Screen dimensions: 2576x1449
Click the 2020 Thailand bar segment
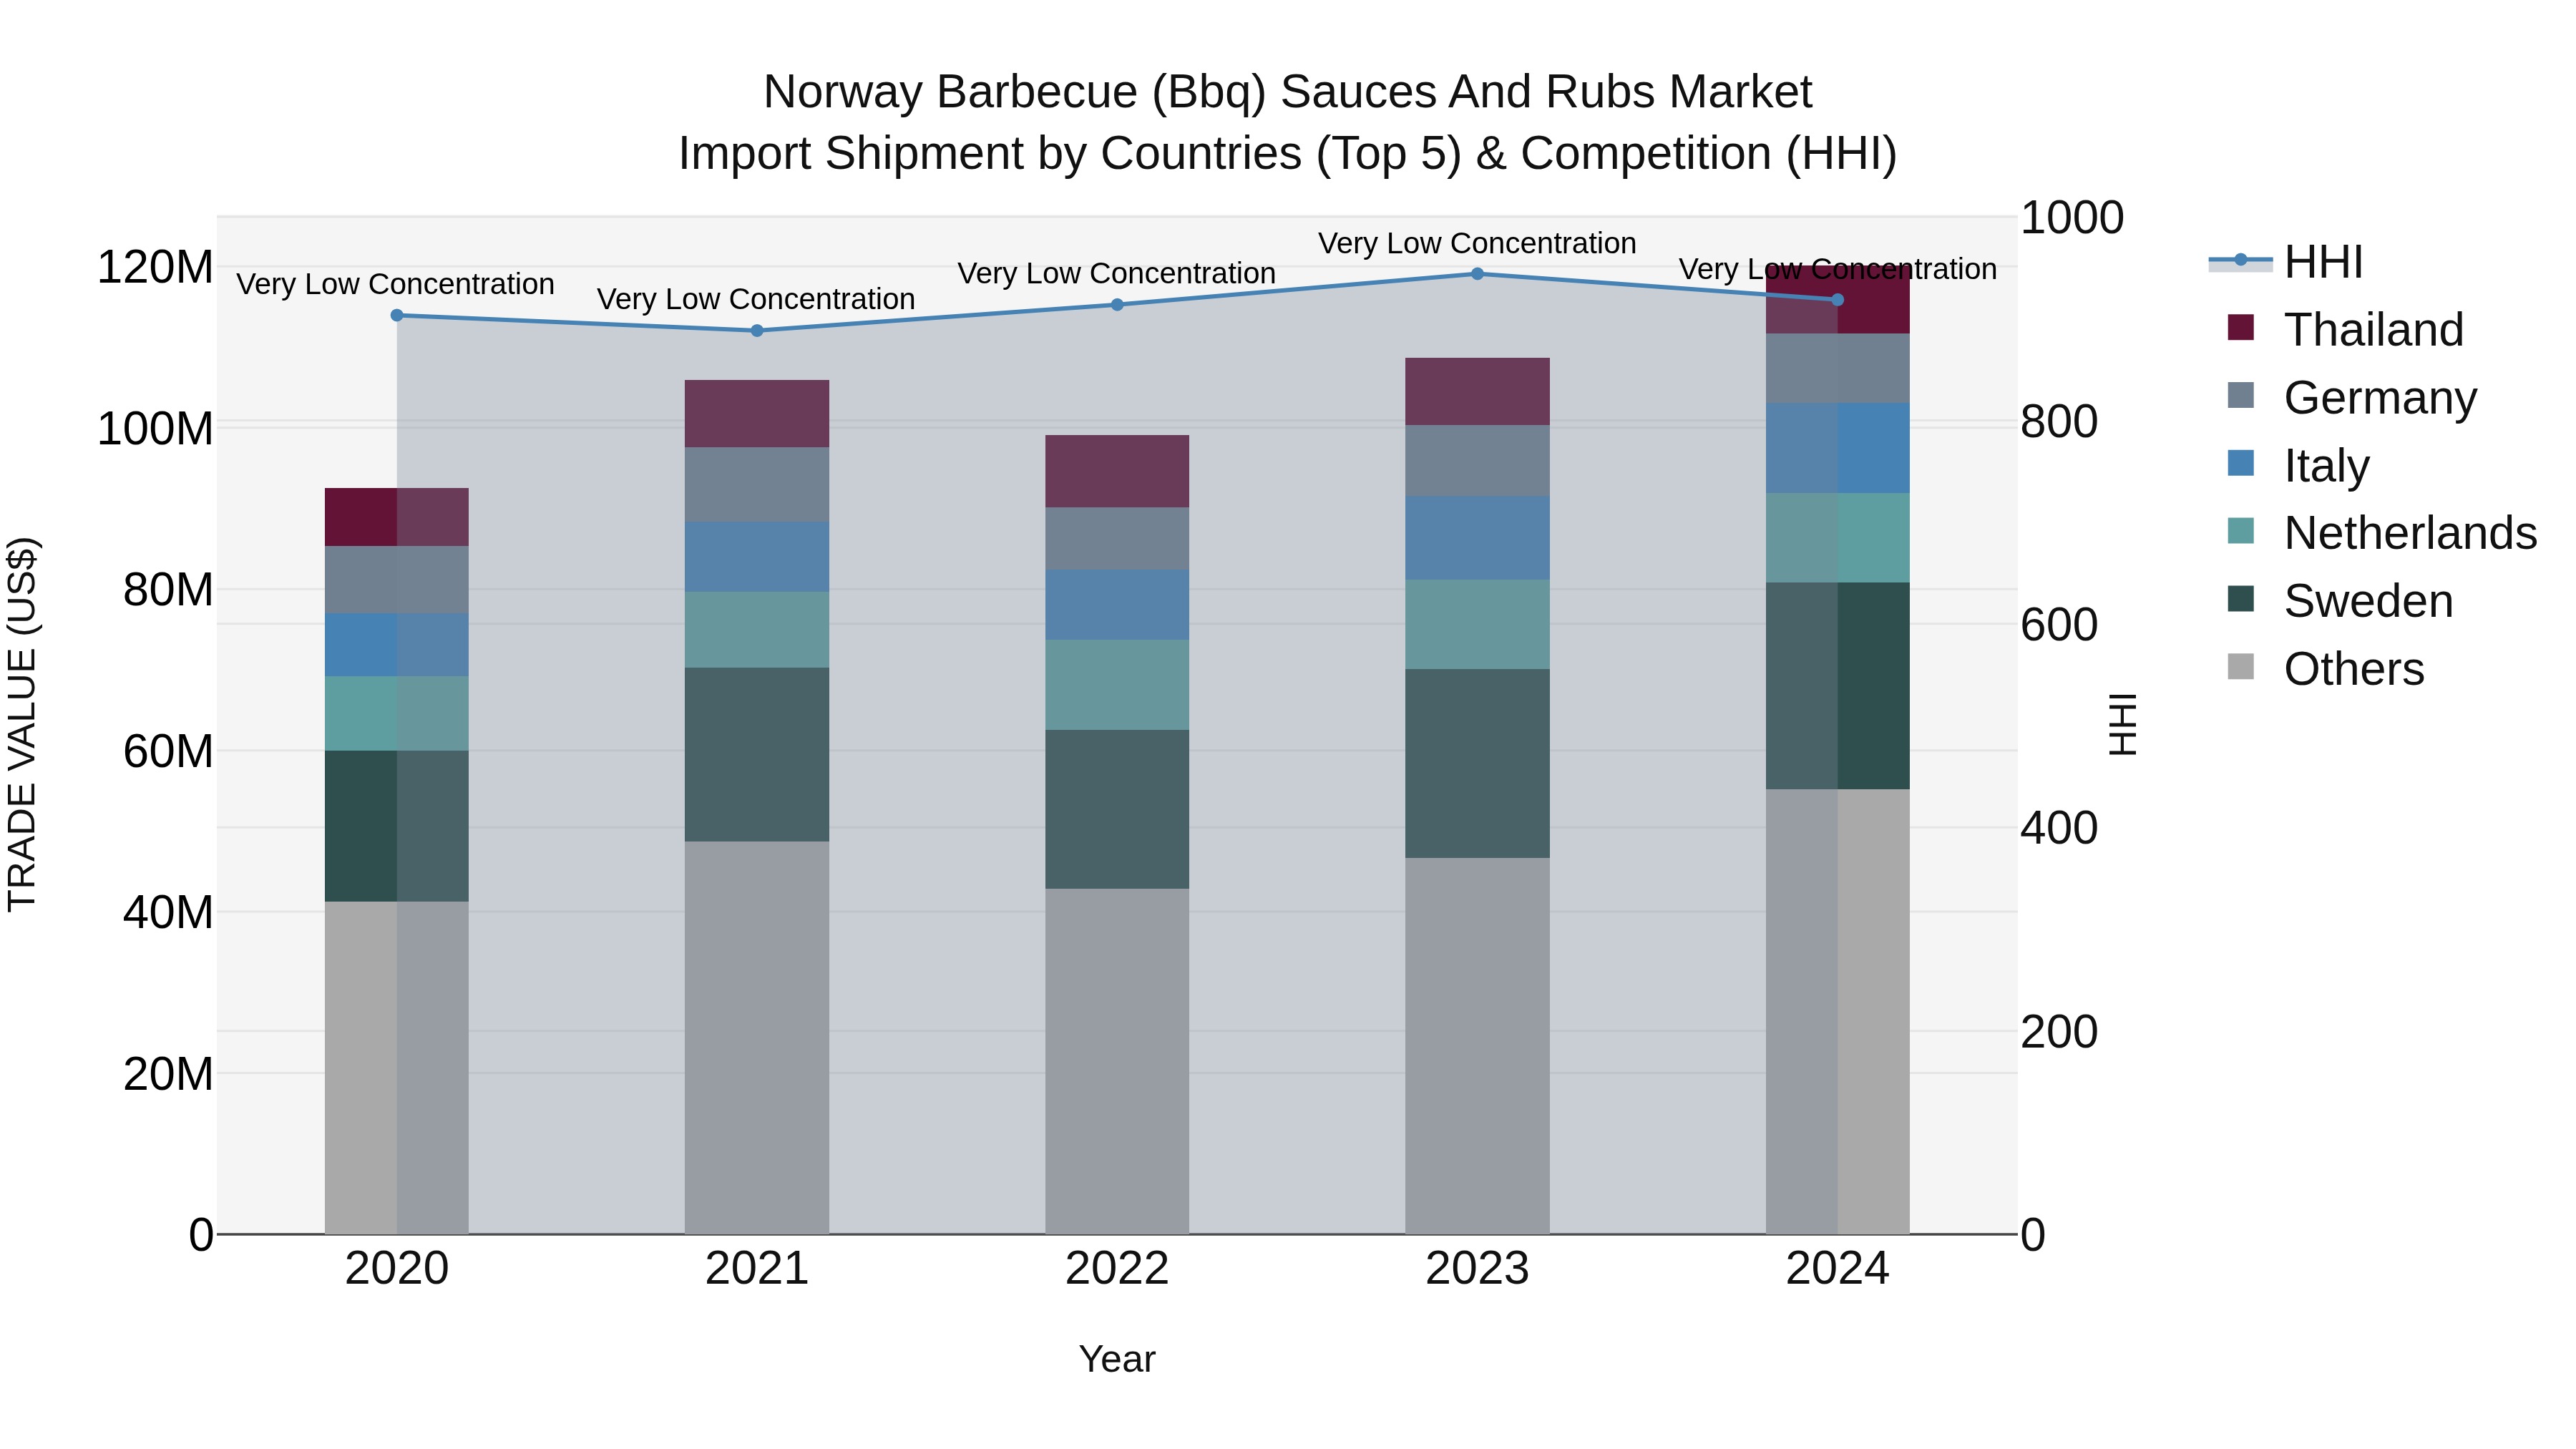click(397, 517)
